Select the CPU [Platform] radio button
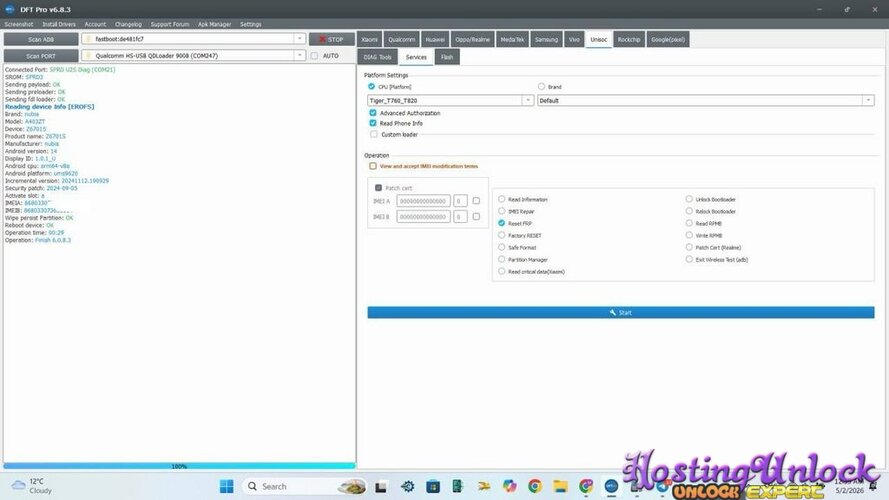889x500 pixels. 371,86
